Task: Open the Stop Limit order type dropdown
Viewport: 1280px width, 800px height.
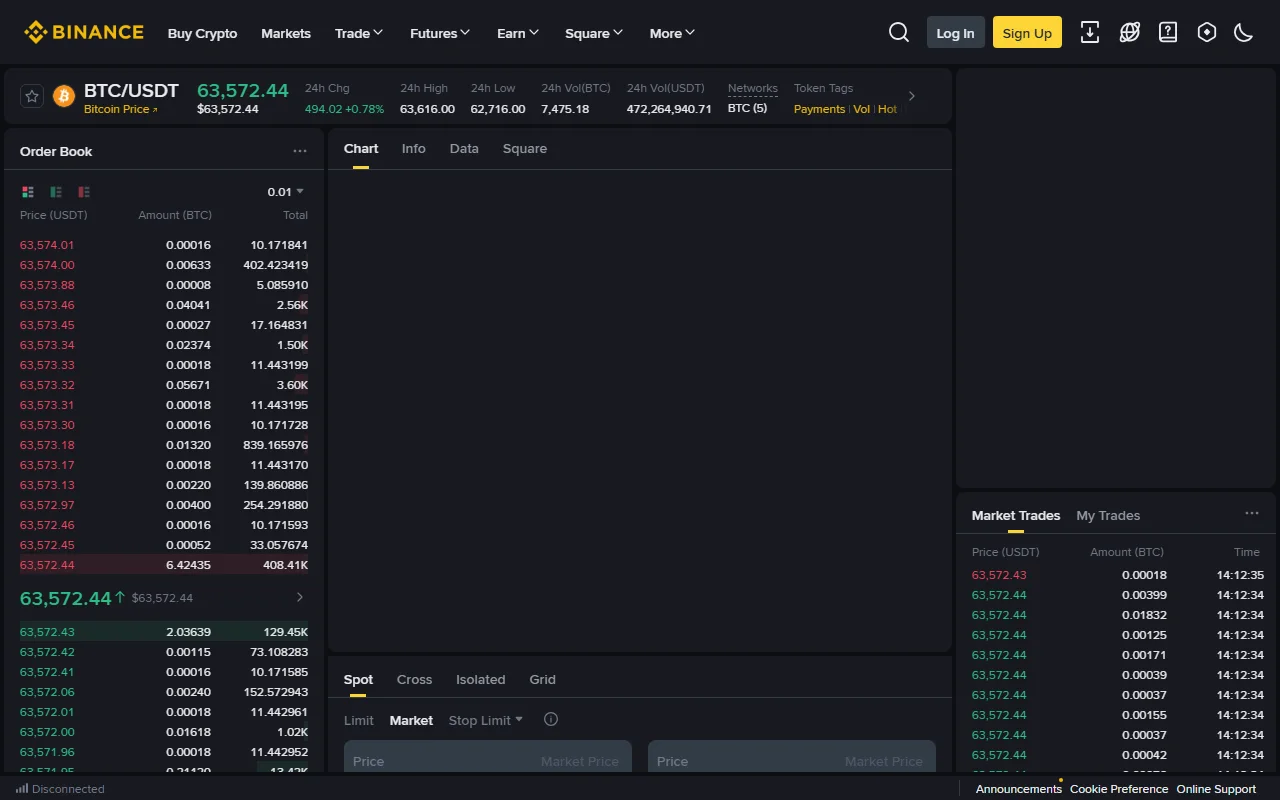Action: click(486, 720)
